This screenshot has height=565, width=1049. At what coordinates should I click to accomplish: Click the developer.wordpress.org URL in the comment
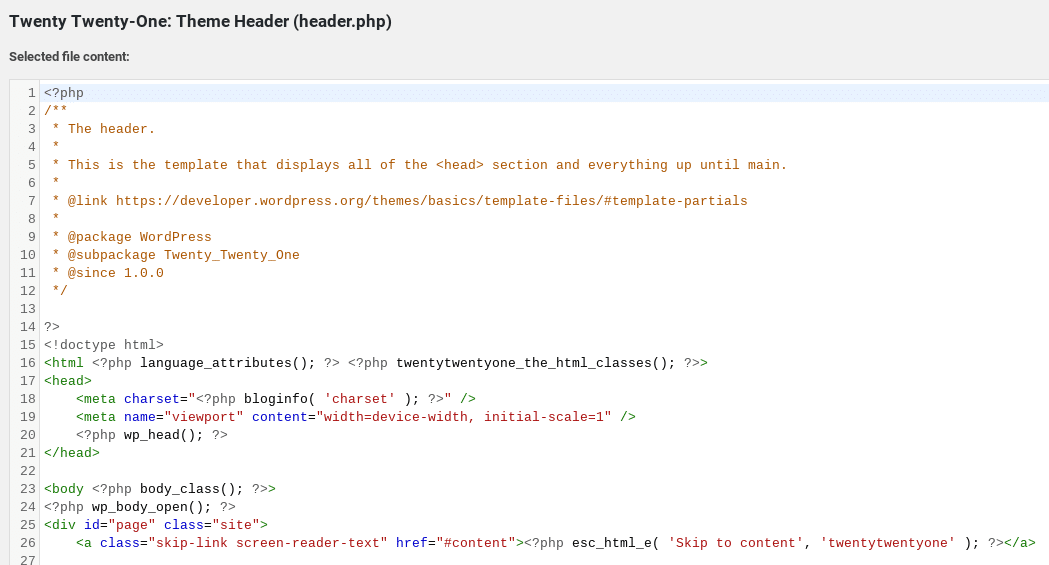(431, 201)
